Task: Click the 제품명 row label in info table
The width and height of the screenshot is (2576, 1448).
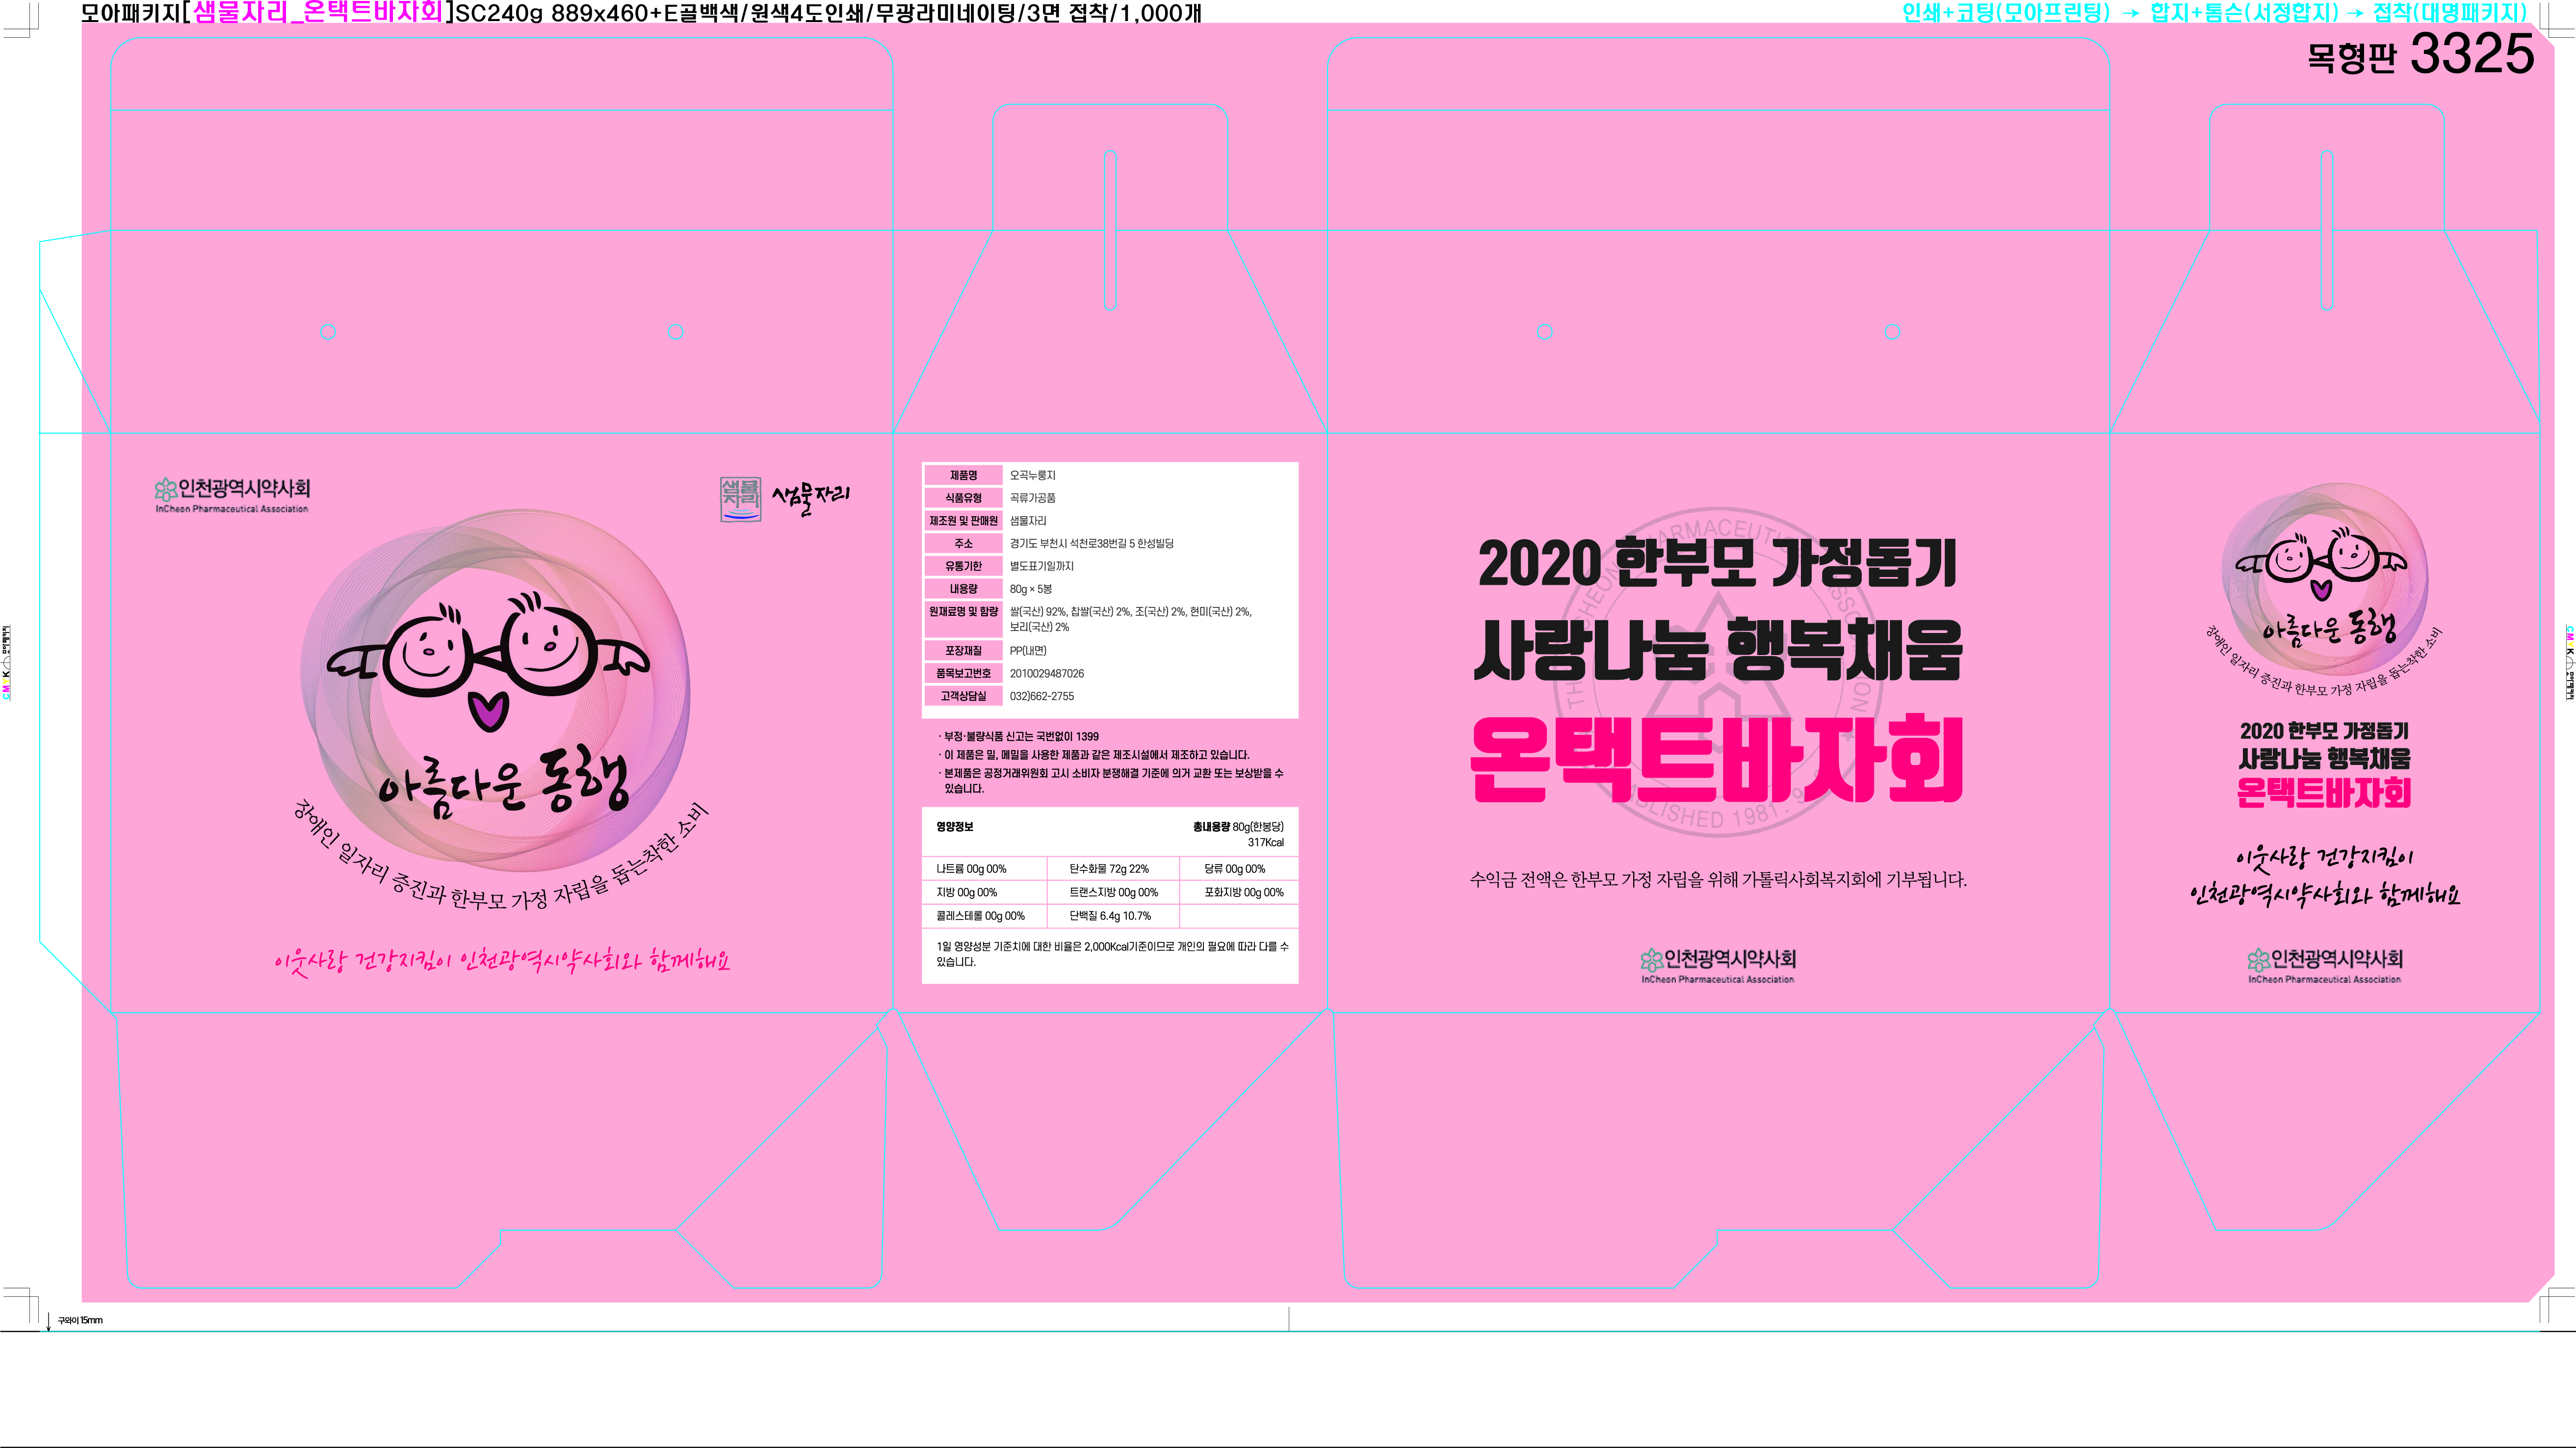Action: point(963,475)
